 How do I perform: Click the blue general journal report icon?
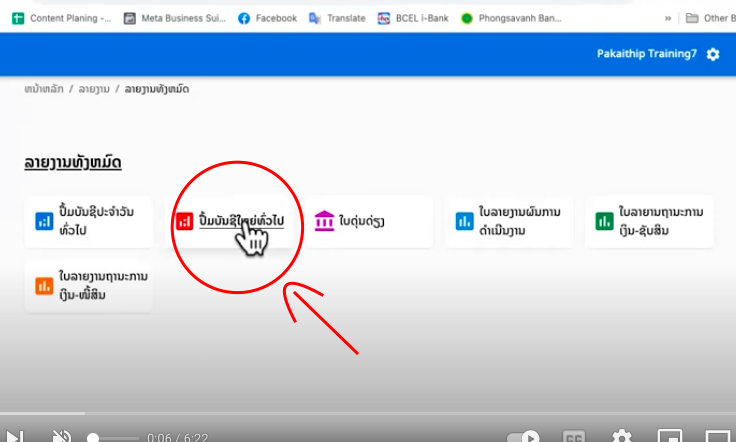coord(45,221)
